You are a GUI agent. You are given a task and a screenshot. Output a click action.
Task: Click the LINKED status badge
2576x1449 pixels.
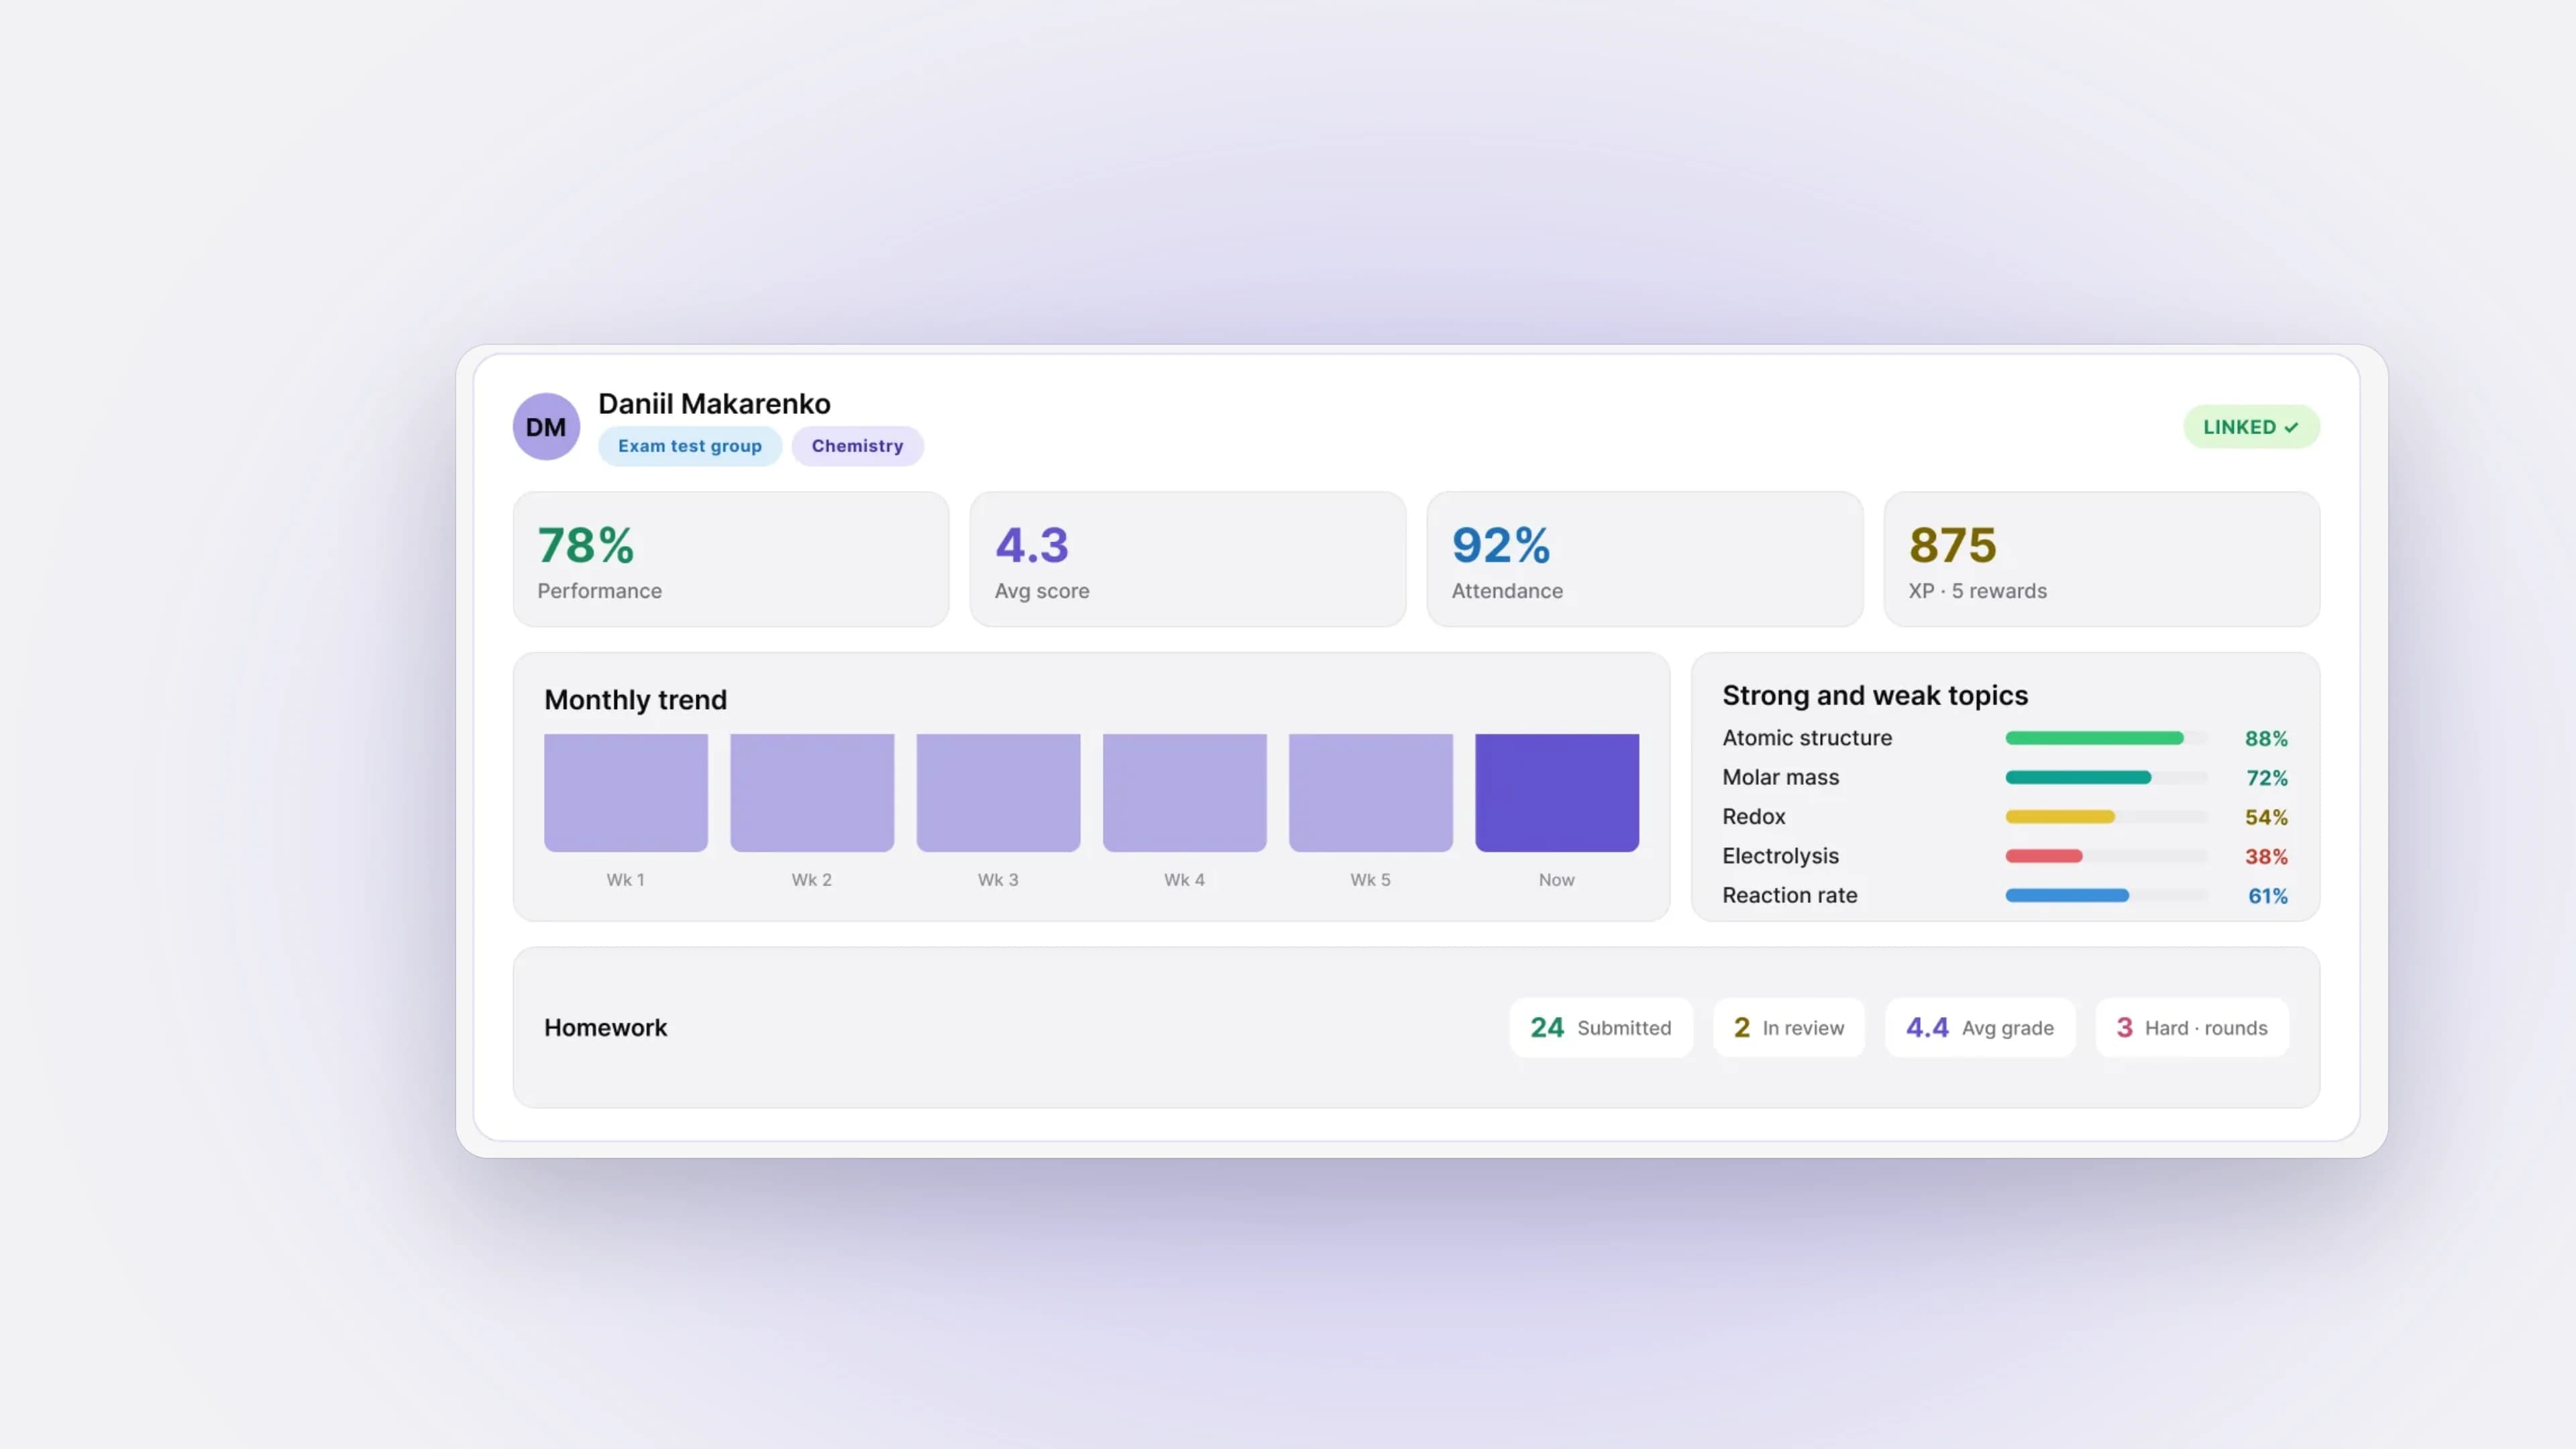(x=2251, y=427)
